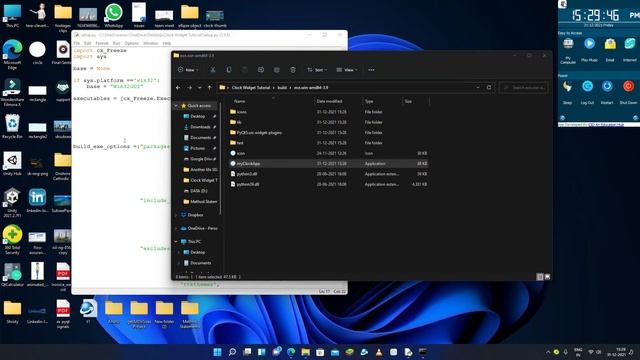Screen dimensions: 640x360
Task: Open address bar history dropdown chevron
Action: point(478,87)
